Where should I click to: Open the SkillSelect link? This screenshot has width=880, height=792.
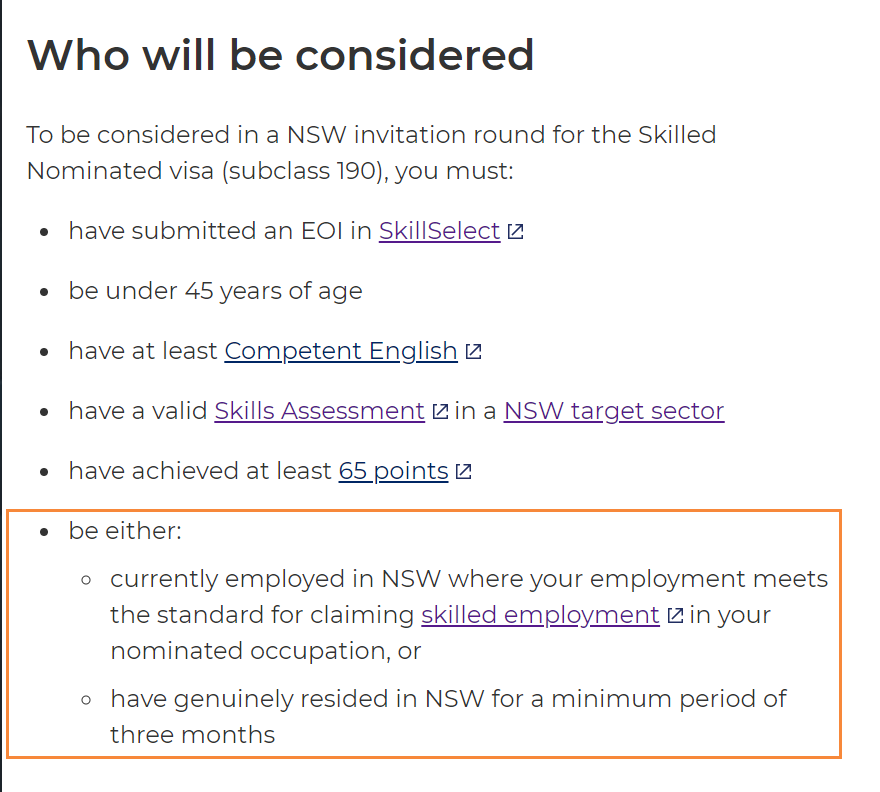(x=439, y=231)
